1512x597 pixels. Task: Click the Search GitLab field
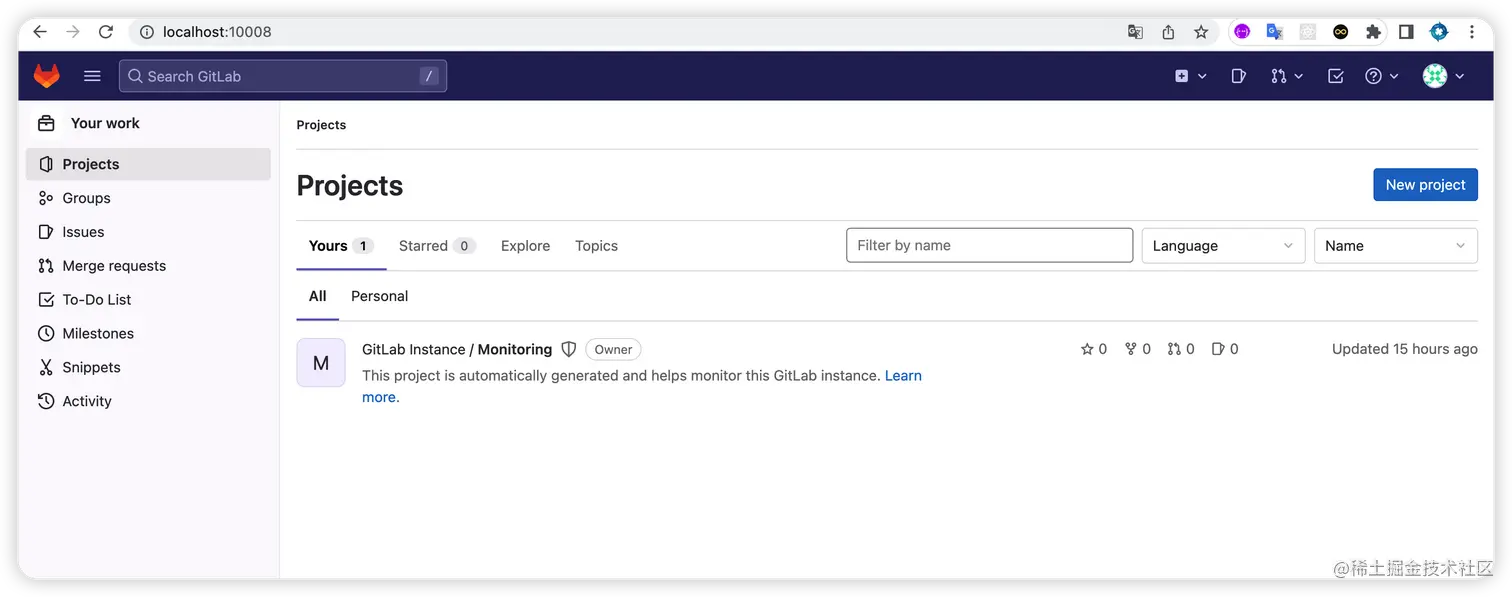283,76
